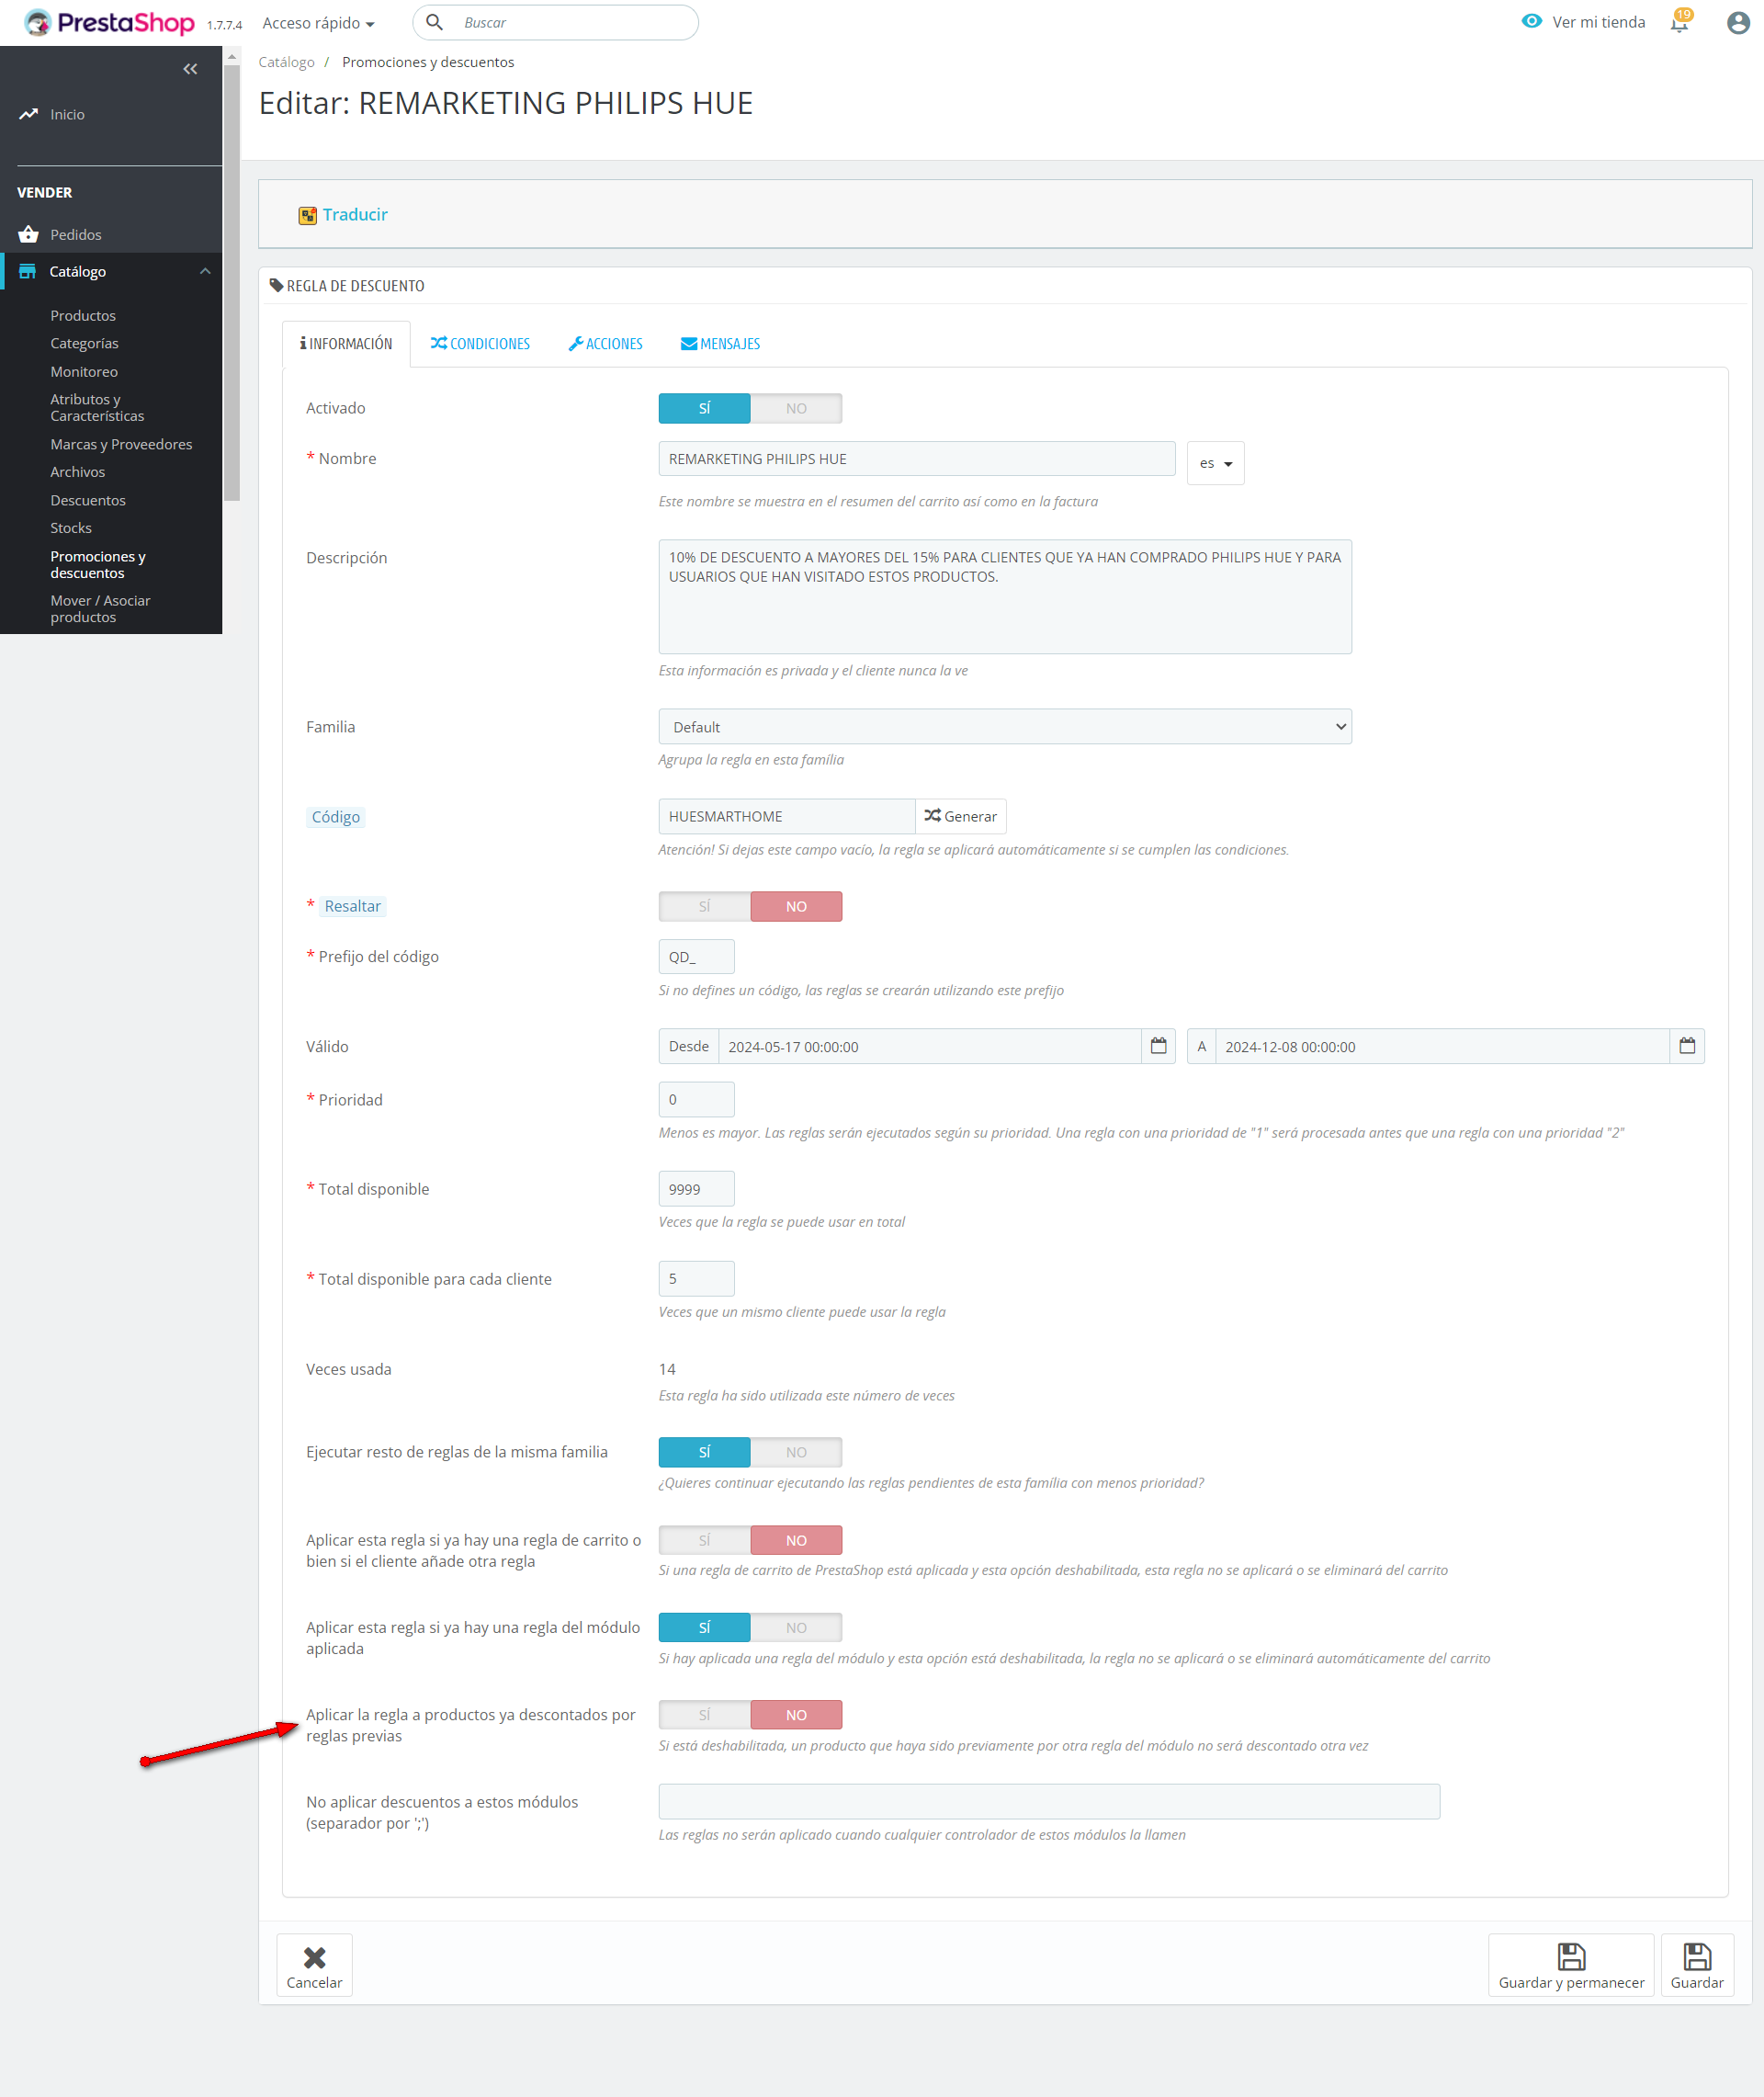
Task: Enable Resaltar by clicking SÍ
Action: (x=704, y=906)
